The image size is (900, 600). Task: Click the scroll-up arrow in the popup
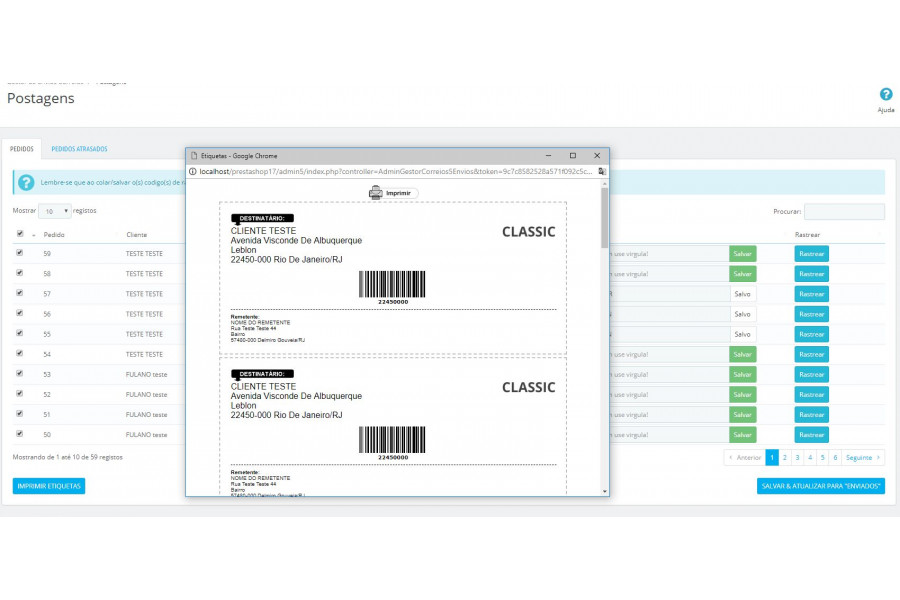pos(604,184)
